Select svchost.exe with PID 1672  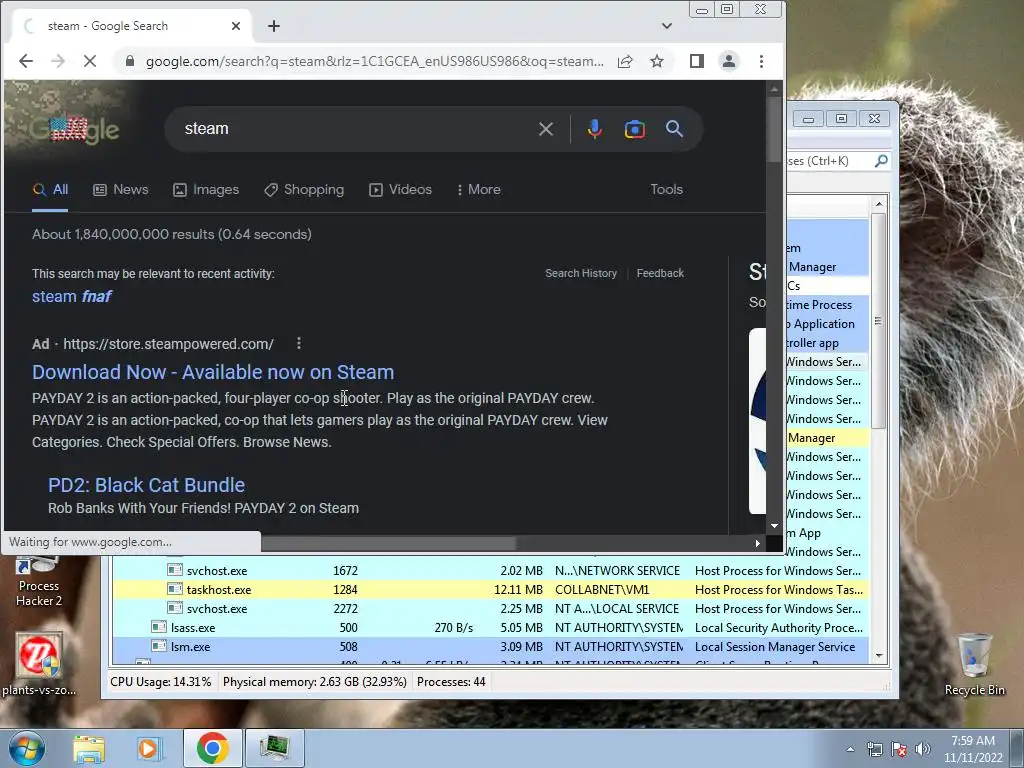(x=490, y=571)
